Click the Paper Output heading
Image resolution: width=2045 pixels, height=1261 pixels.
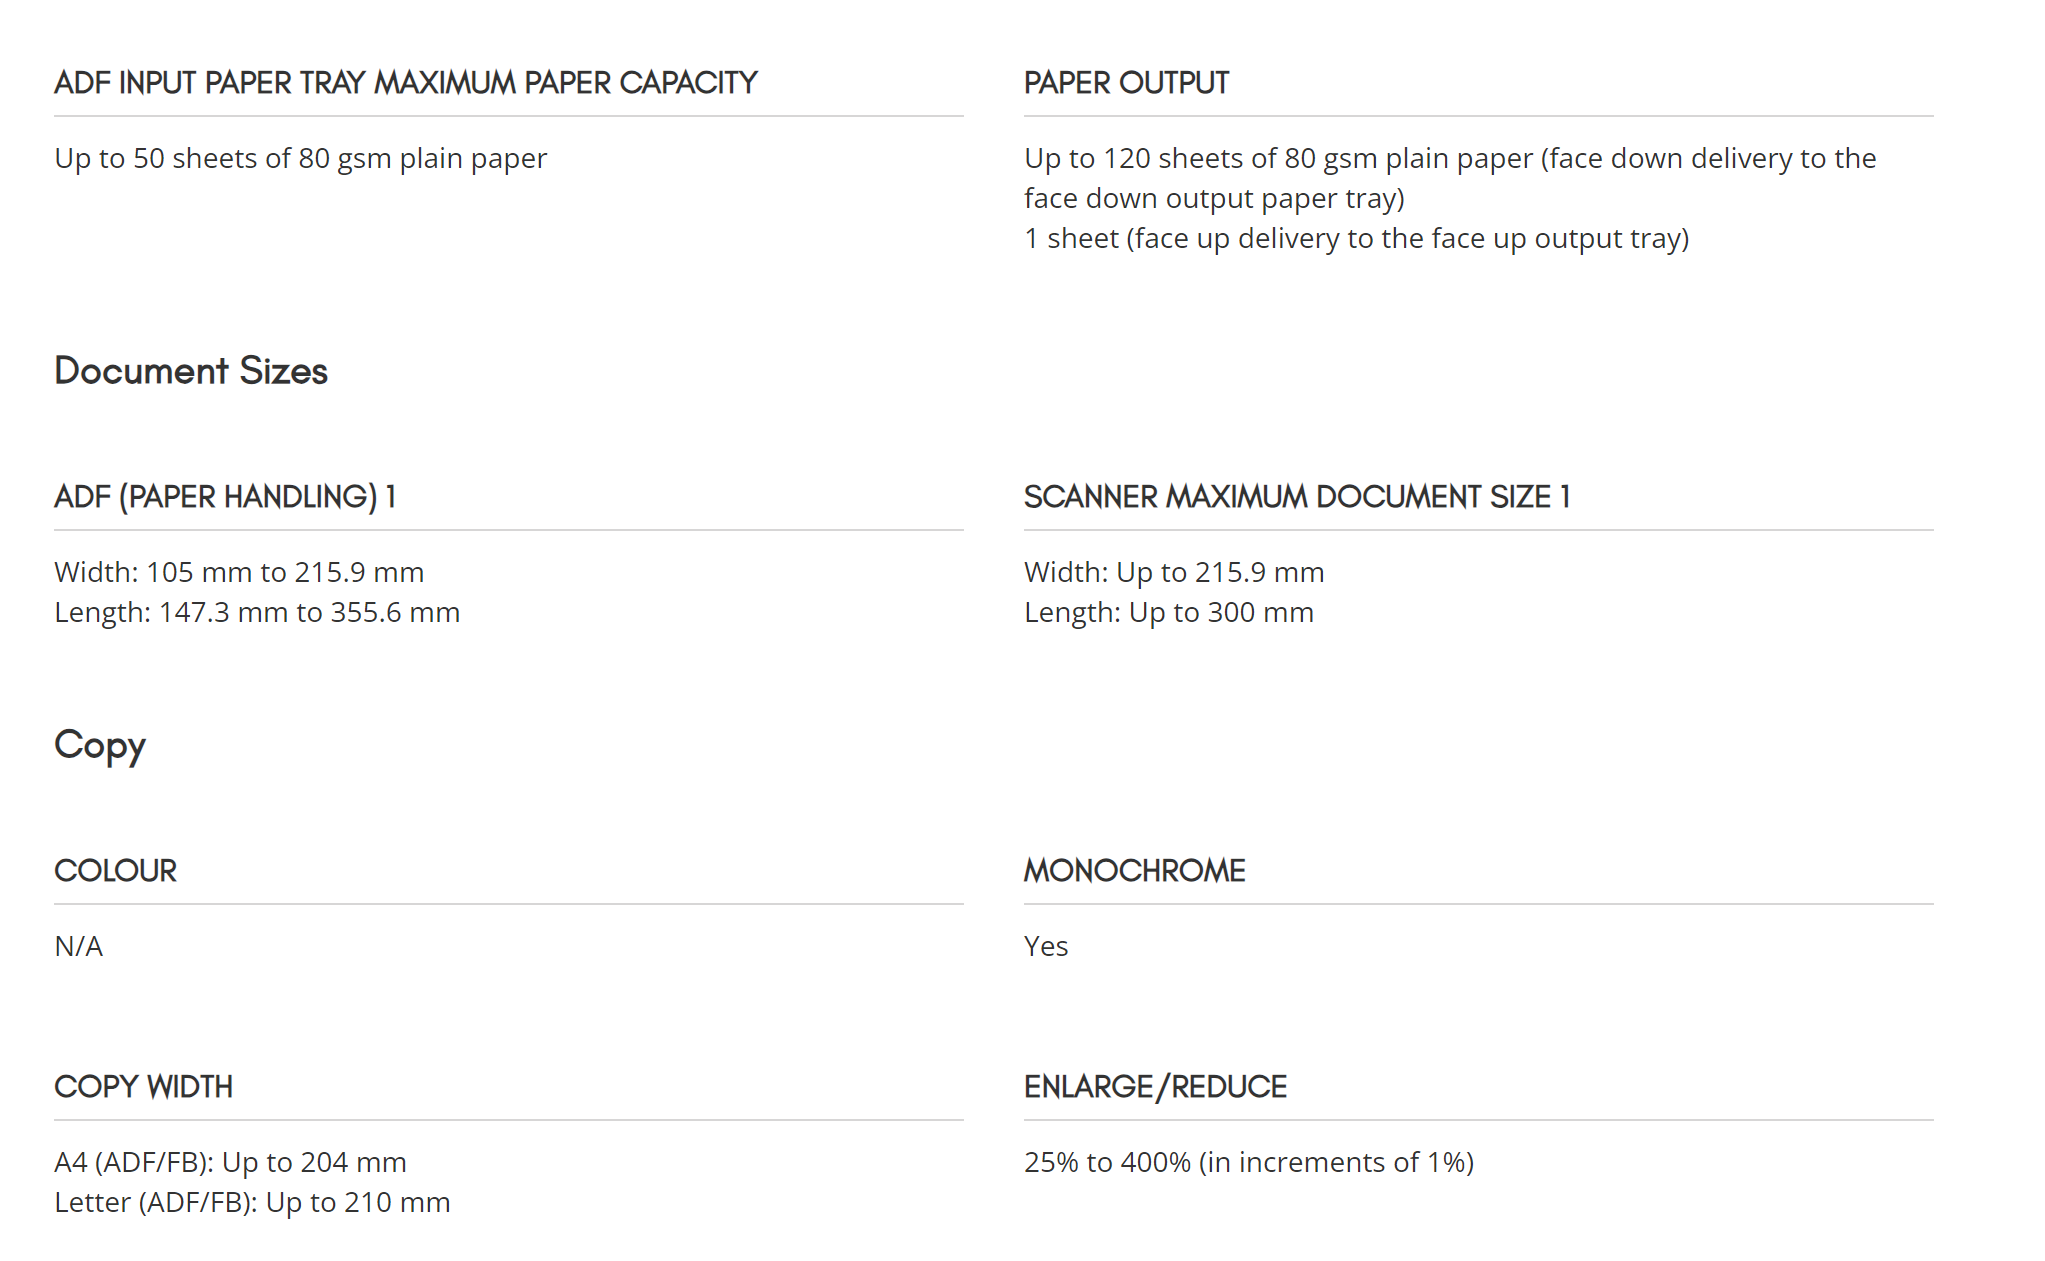1126,82
